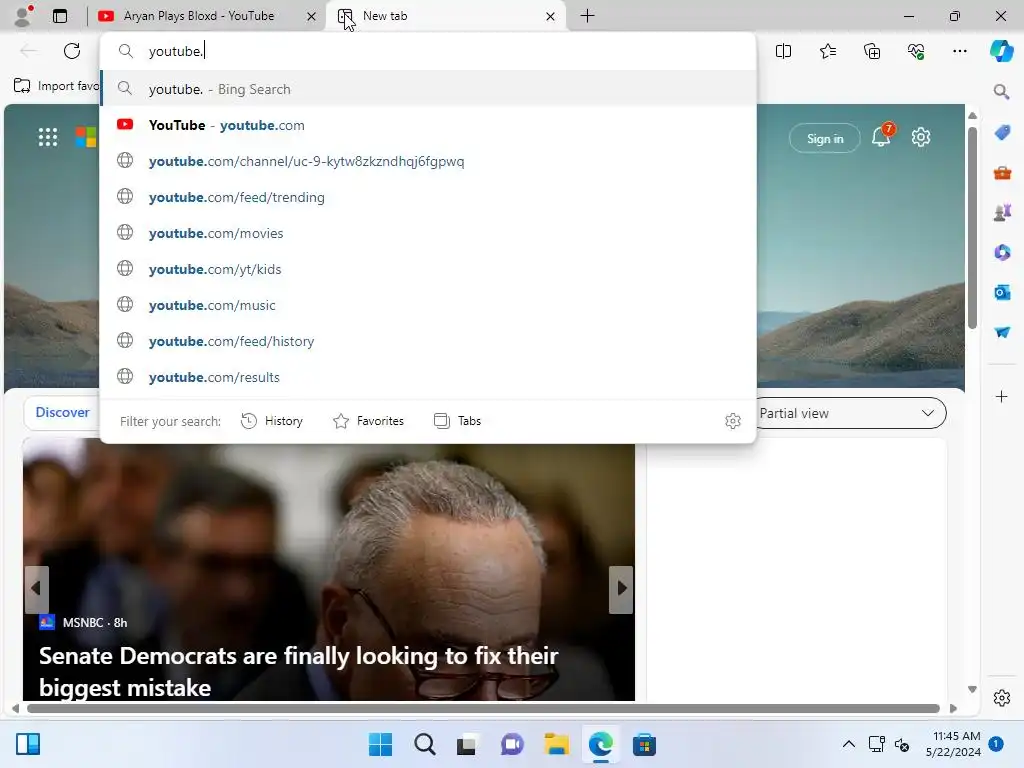
Task: Click in the address bar text field
Action: pyautogui.click(x=428, y=51)
